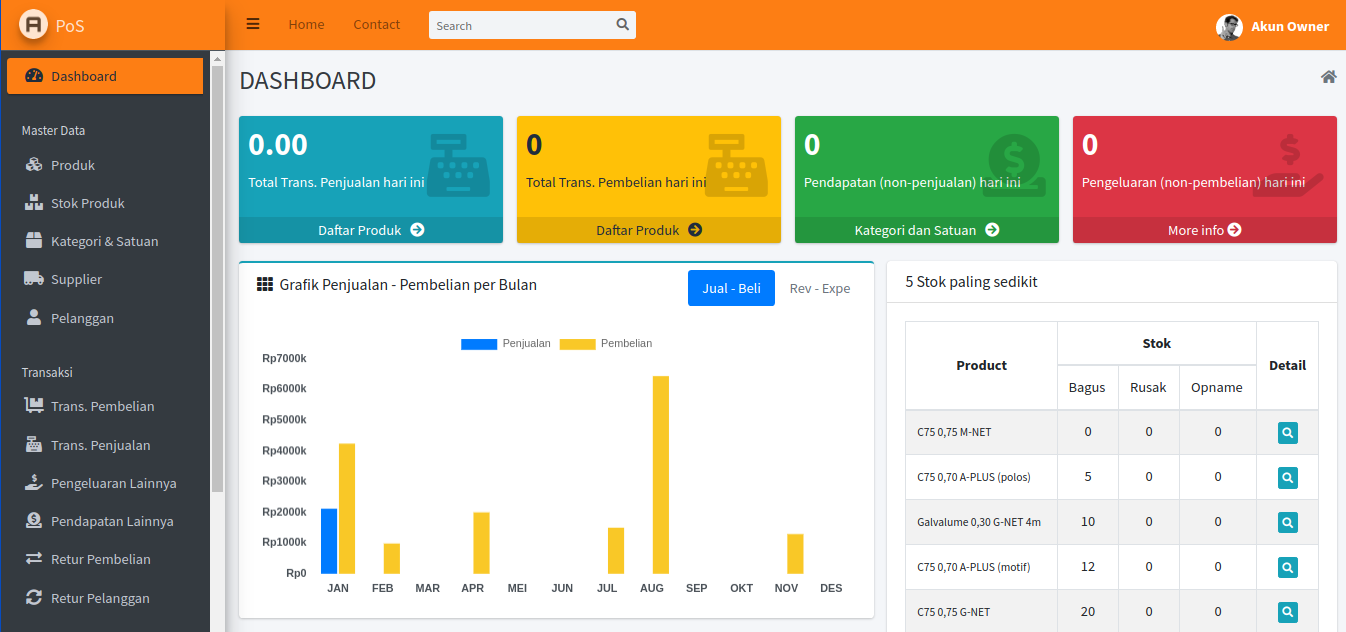Image resolution: width=1346 pixels, height=632 pixels.
Task: Click the sidebar vertical scrollbar
Action: (217, 280)
